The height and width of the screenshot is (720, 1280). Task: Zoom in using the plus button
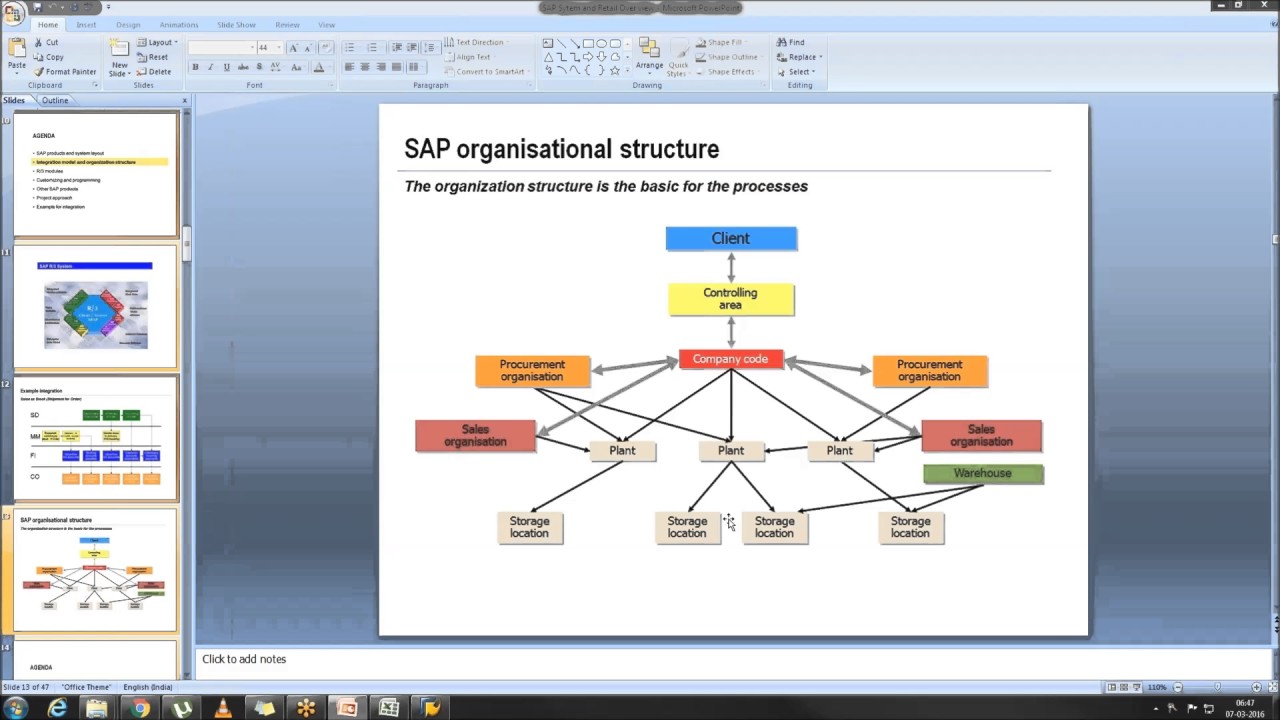coord(1256,687)
